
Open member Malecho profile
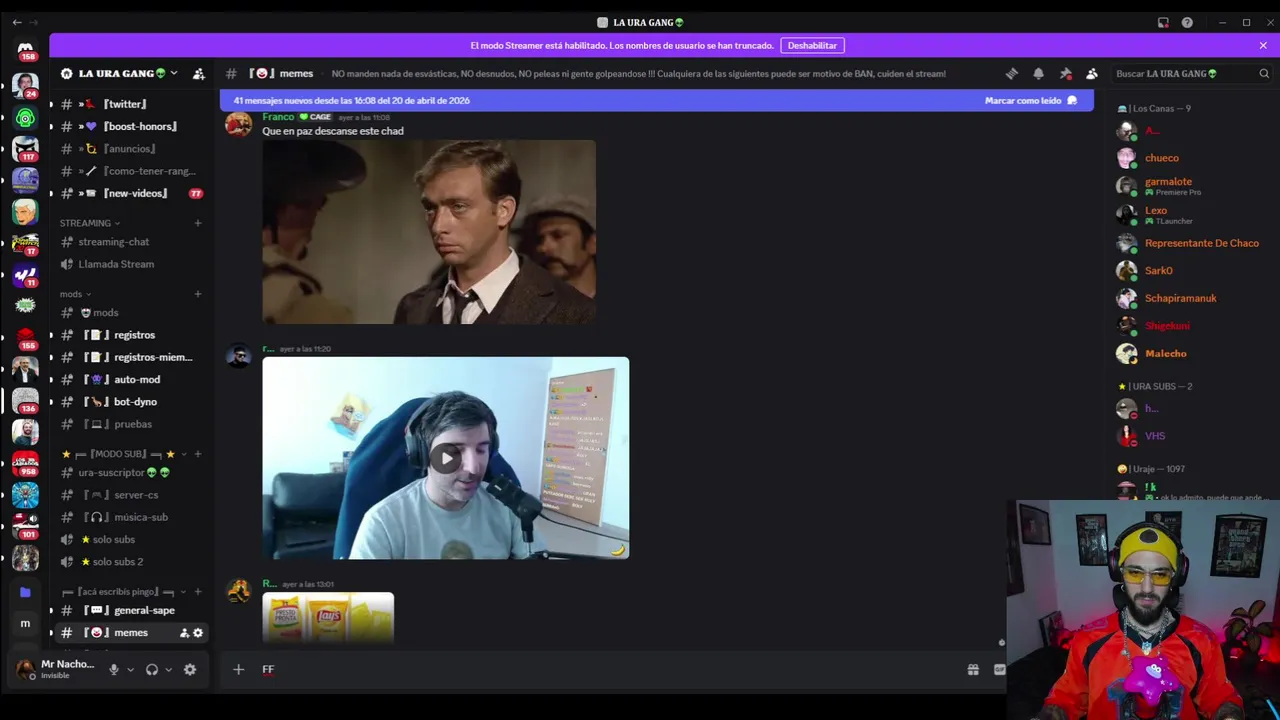(x=1166, y=354)
